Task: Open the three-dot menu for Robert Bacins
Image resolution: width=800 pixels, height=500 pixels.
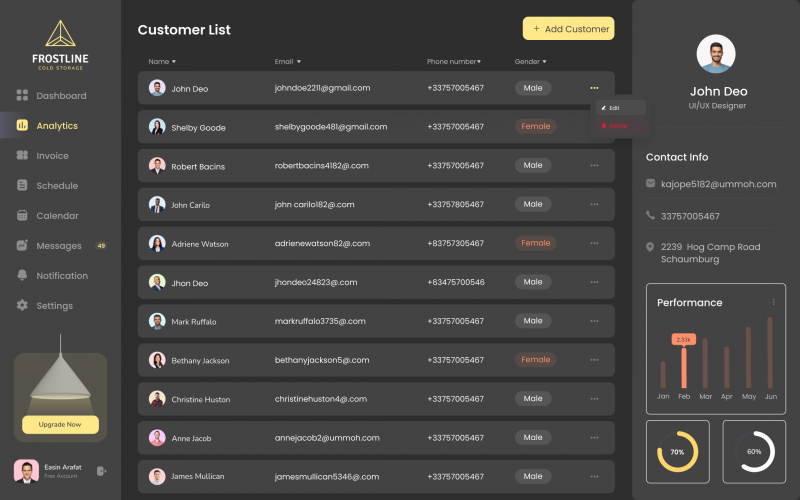Action: point(594,165)
